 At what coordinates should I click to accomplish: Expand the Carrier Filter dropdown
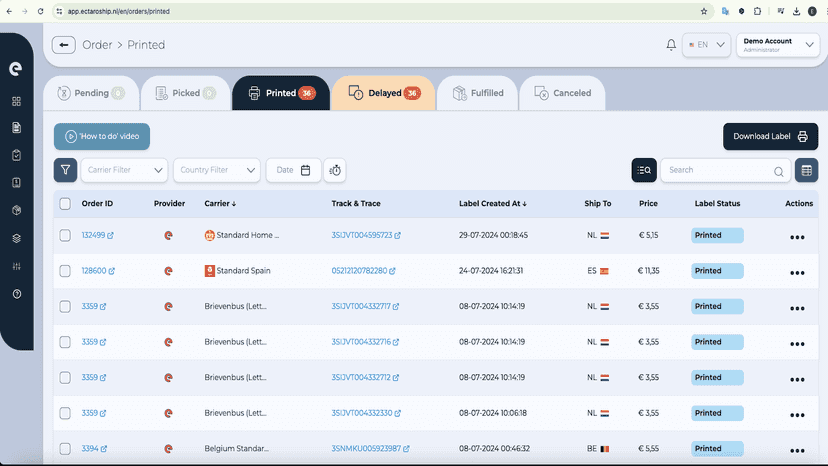click(x=124, y=170)
